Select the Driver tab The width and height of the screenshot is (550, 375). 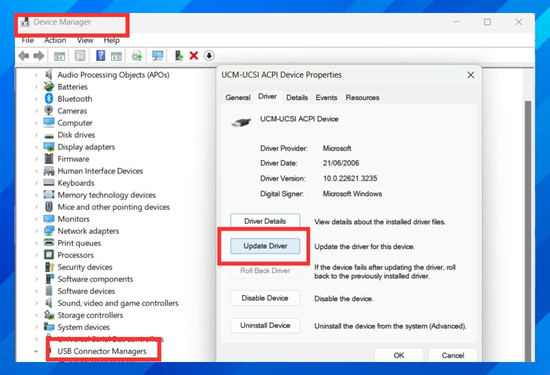267,96
